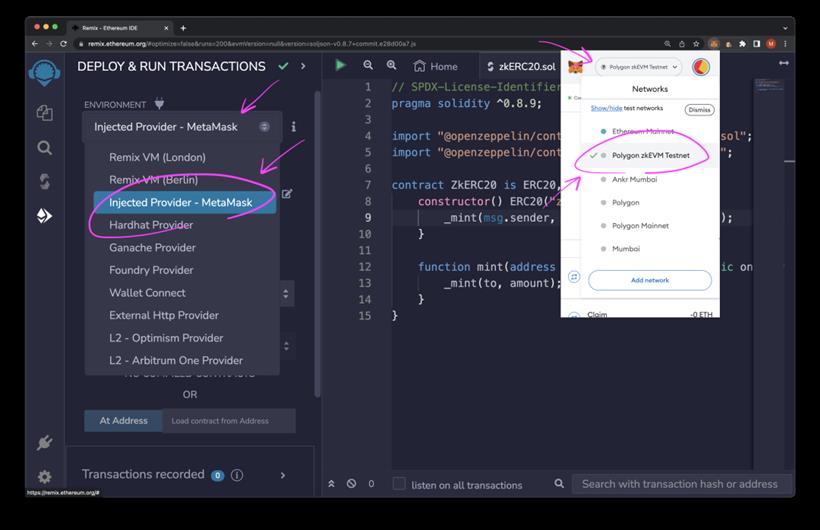This screenshot has height=530, width=820.
Task: Zoom out the editor font
Action: [x=368, y=65]
